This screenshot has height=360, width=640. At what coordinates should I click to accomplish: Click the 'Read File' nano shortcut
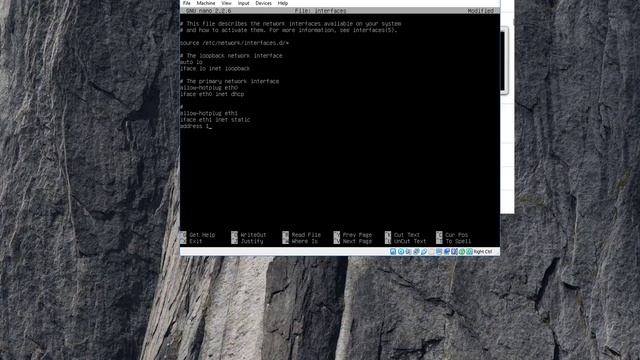coord(302,235)
